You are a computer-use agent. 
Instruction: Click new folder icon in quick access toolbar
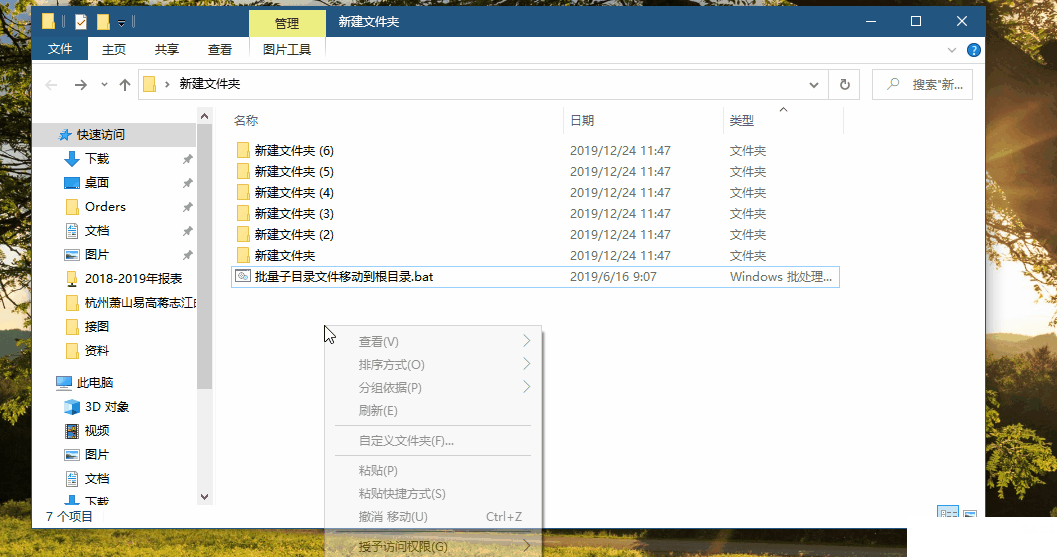(x=102, y=22)
